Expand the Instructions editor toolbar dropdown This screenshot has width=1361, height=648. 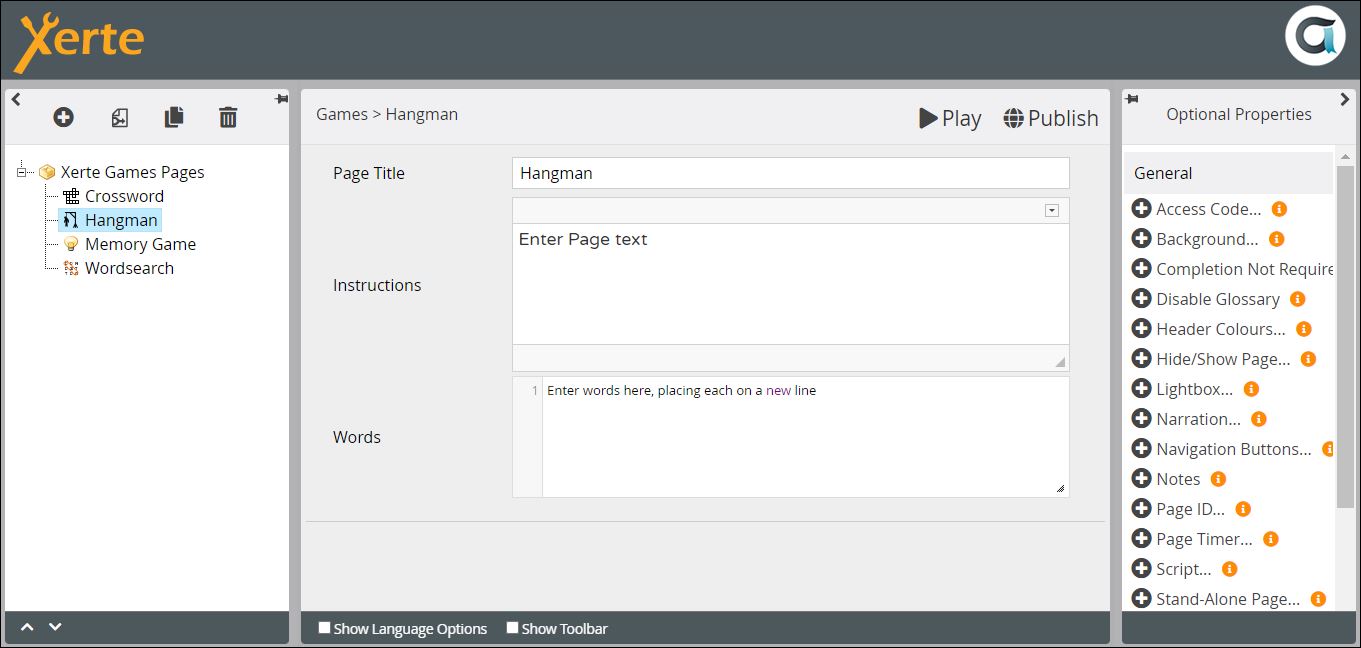1051,210
